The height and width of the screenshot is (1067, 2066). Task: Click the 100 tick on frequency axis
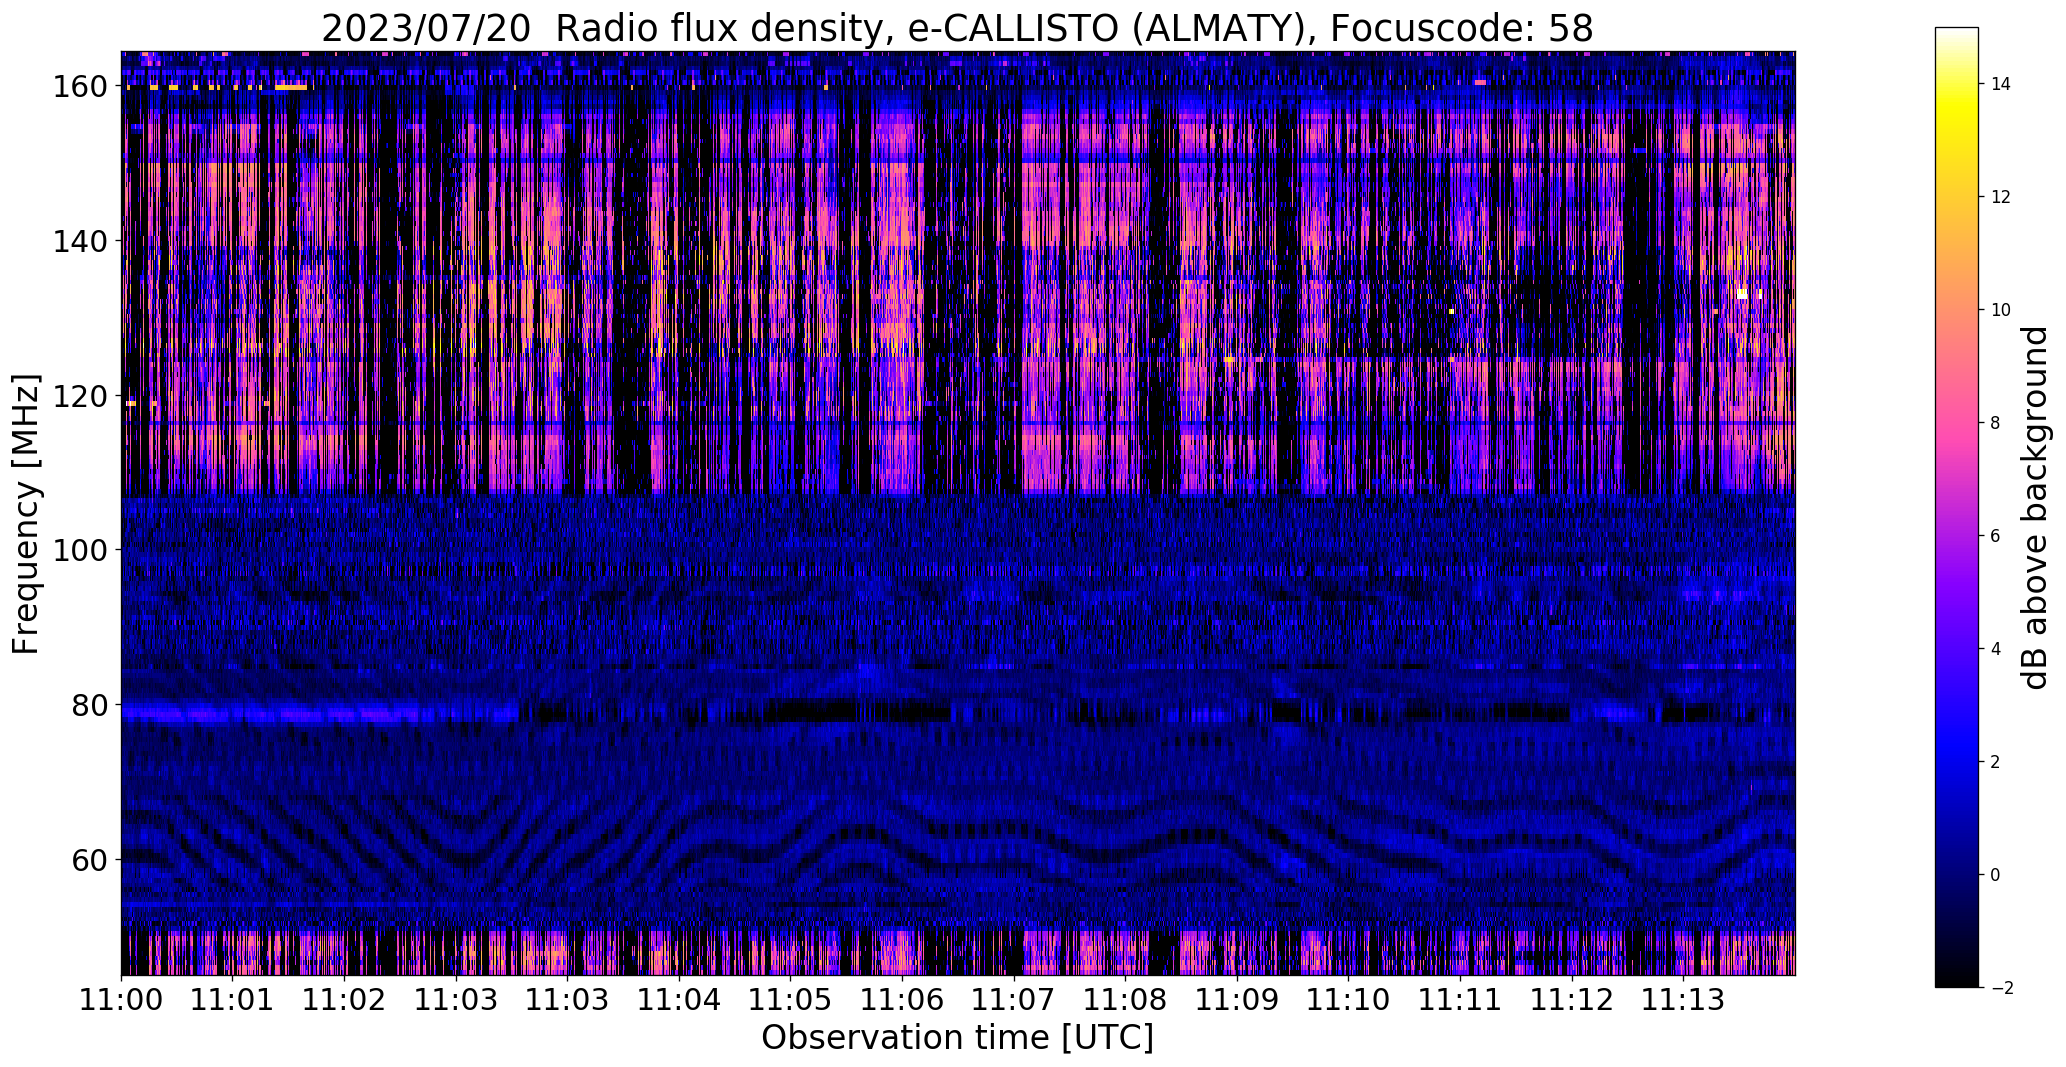coord(82,550)
